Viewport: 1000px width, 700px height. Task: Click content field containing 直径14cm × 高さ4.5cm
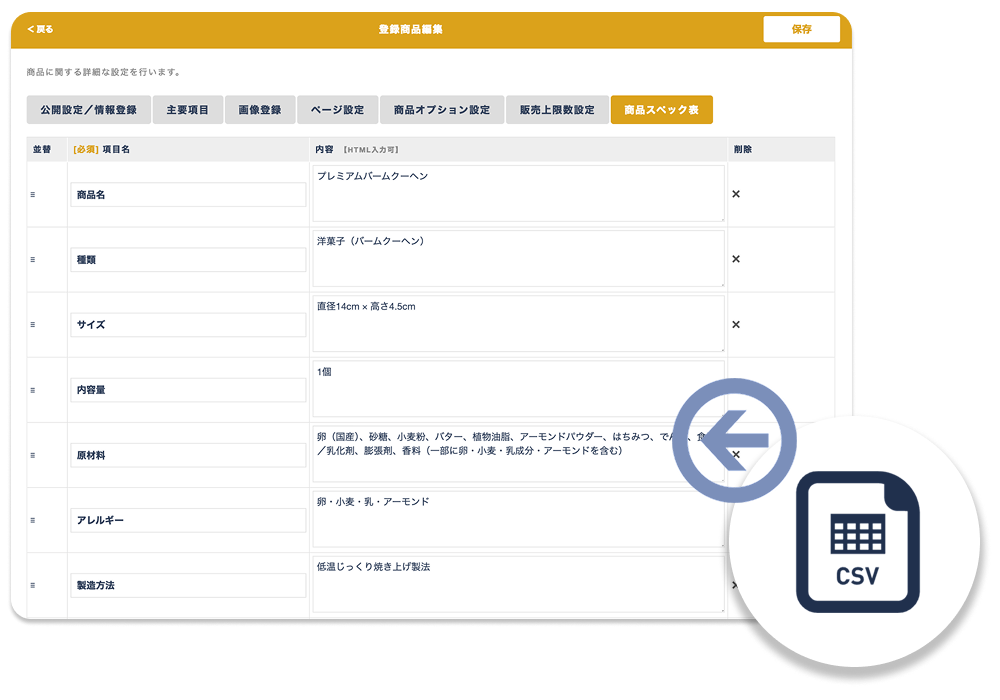pos(518,324)
